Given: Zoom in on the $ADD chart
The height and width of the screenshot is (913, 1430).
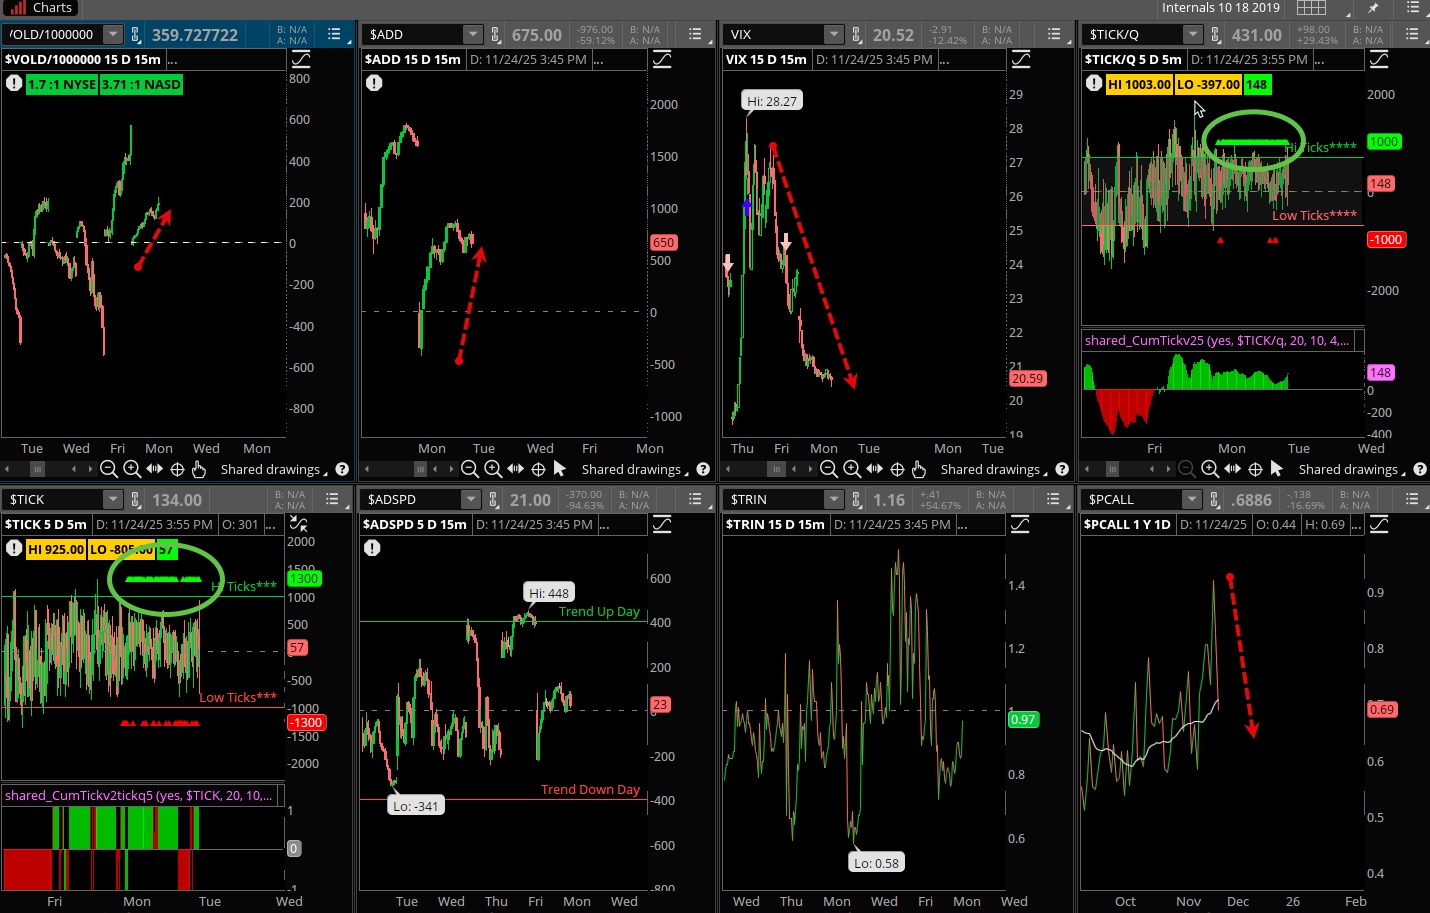Looking at the screenshot, I should click(x=493, y=469).
